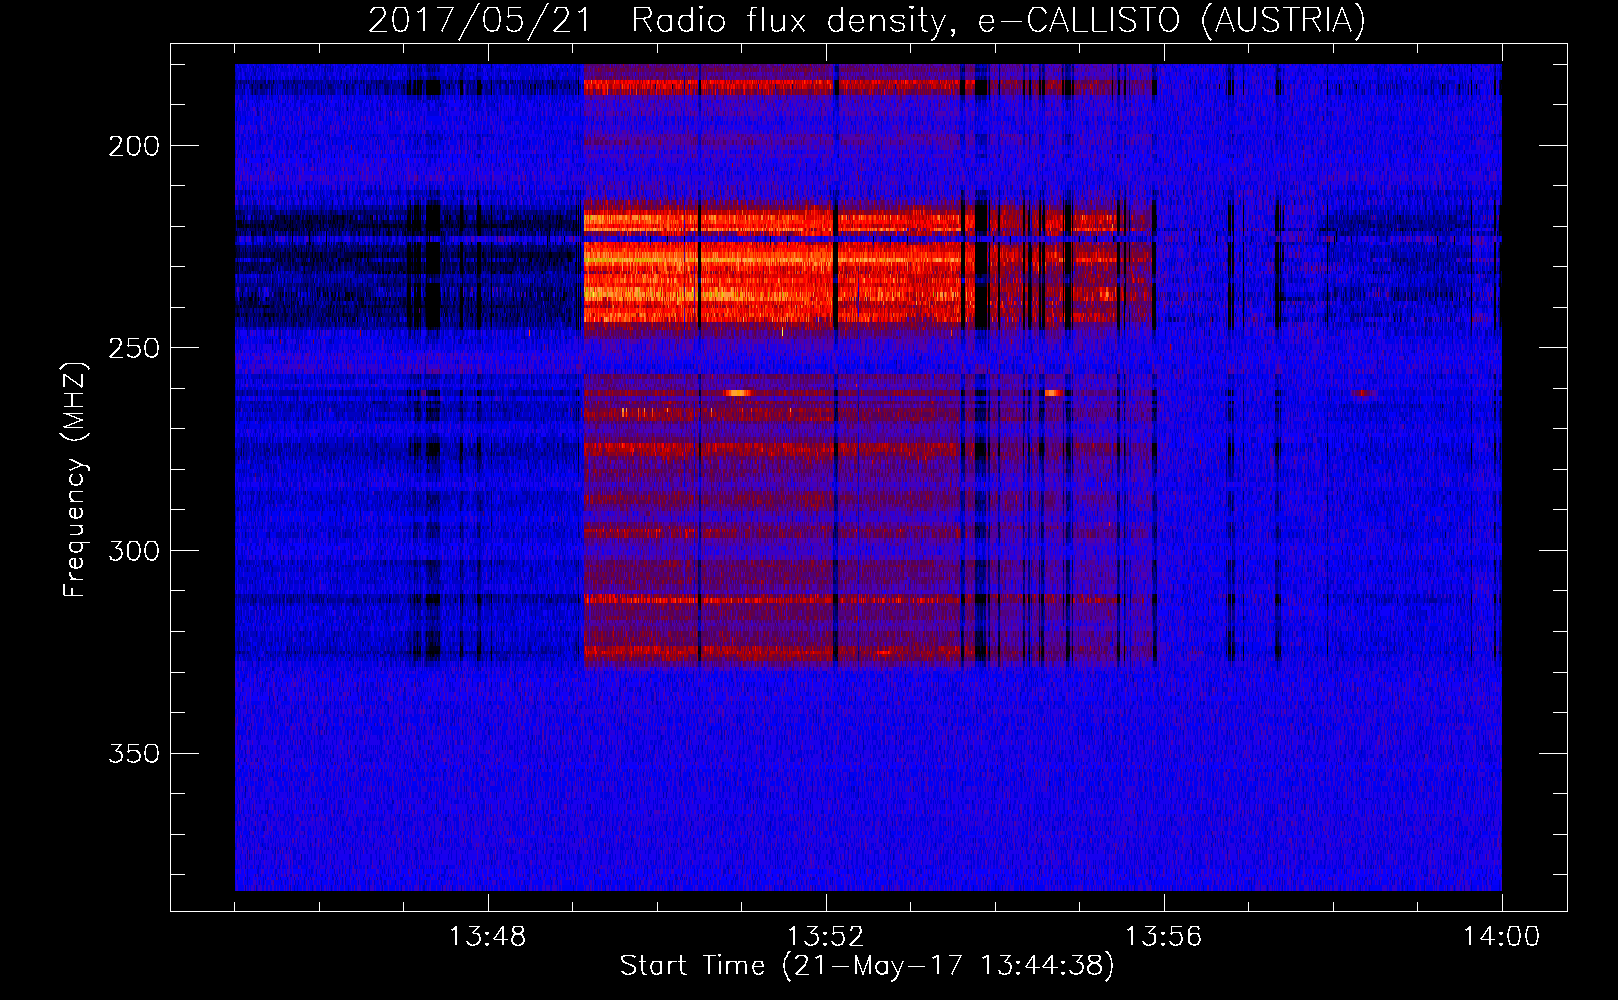Click the 14:00 time tick label

(x=1501, y=937)
